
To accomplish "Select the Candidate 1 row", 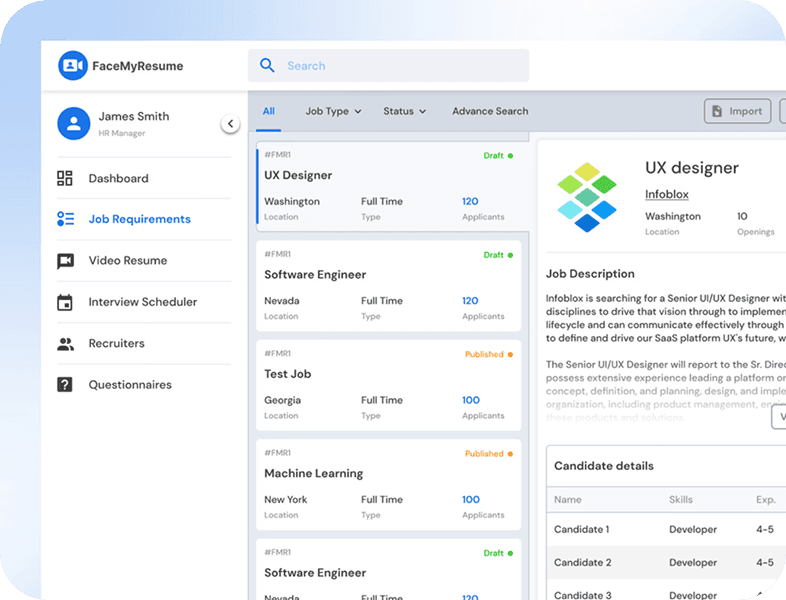I will click(x=666, y=529).
